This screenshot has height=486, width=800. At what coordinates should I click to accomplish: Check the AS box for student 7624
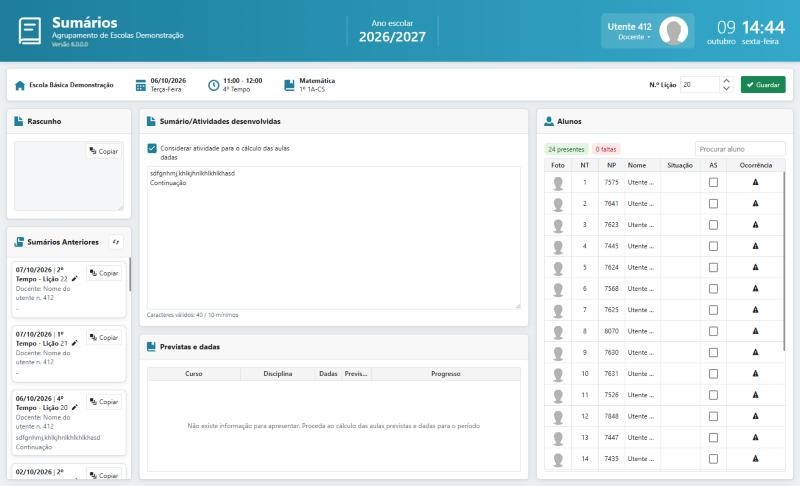tap(713, 267)
